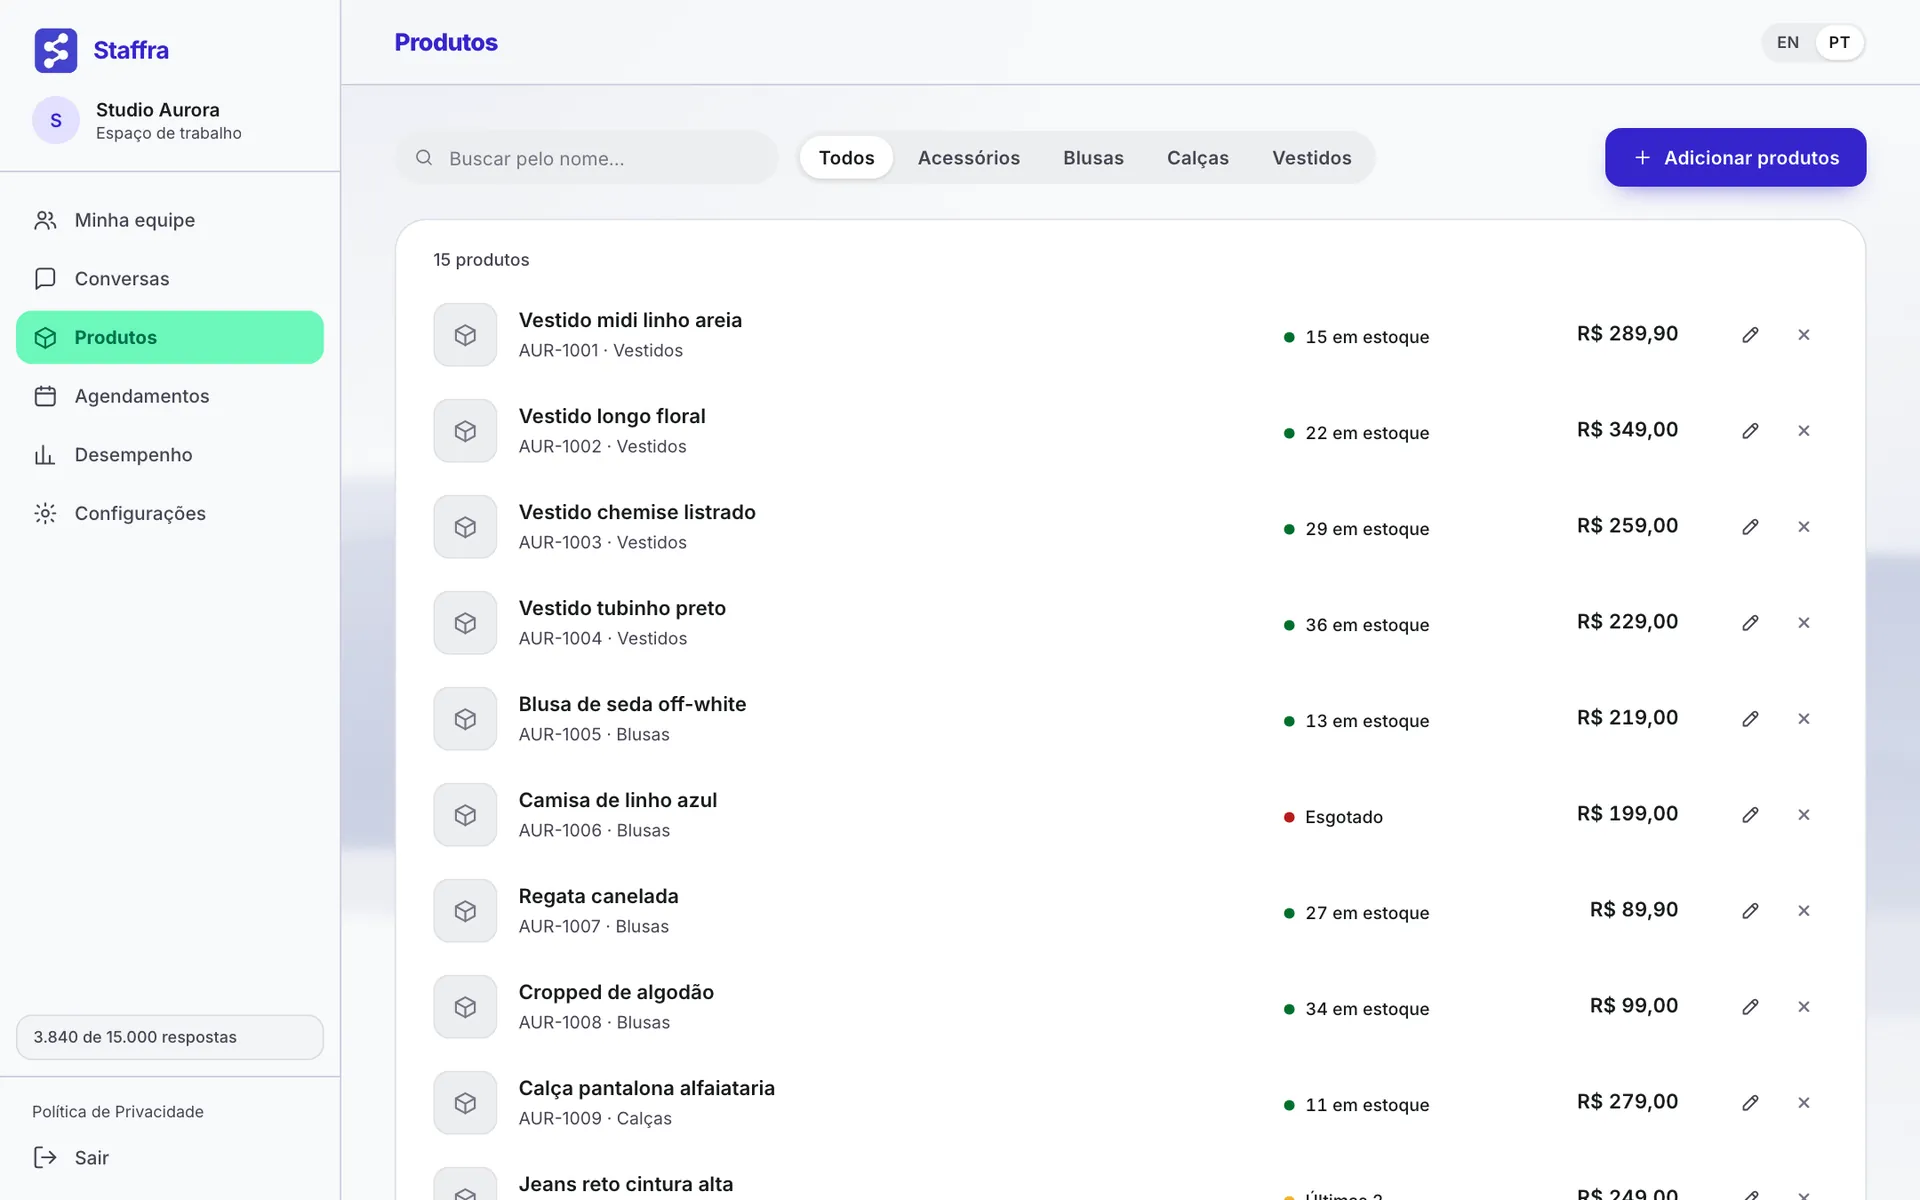Show the Todos category filter

coord(846,158)
